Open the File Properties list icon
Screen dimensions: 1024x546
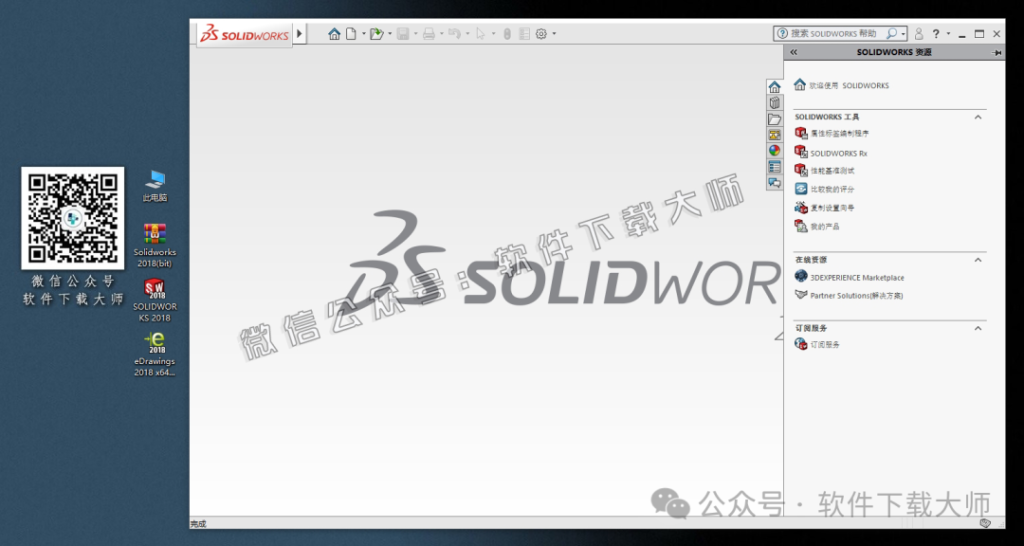pos(524,34)
